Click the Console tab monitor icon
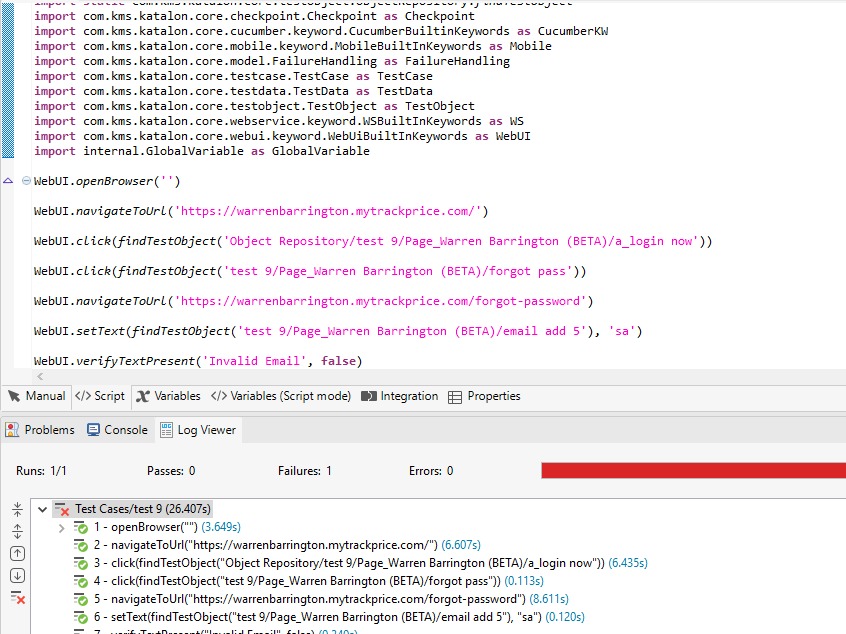This screenshot has width=846, height=634. [93, 430]
